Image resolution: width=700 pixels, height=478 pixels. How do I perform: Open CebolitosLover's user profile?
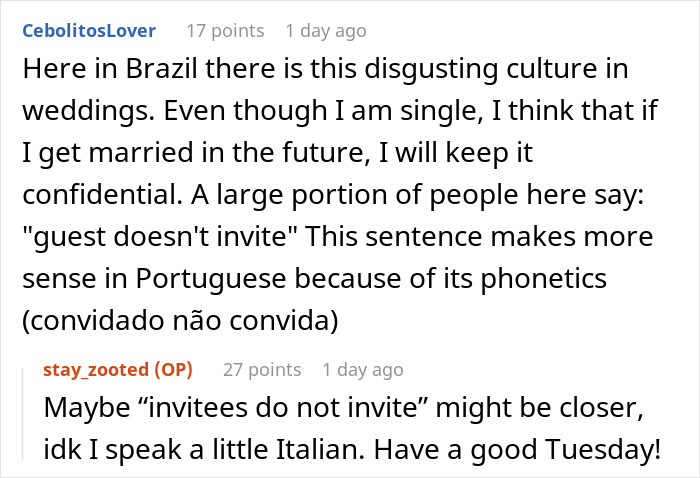tap(88, 30)
